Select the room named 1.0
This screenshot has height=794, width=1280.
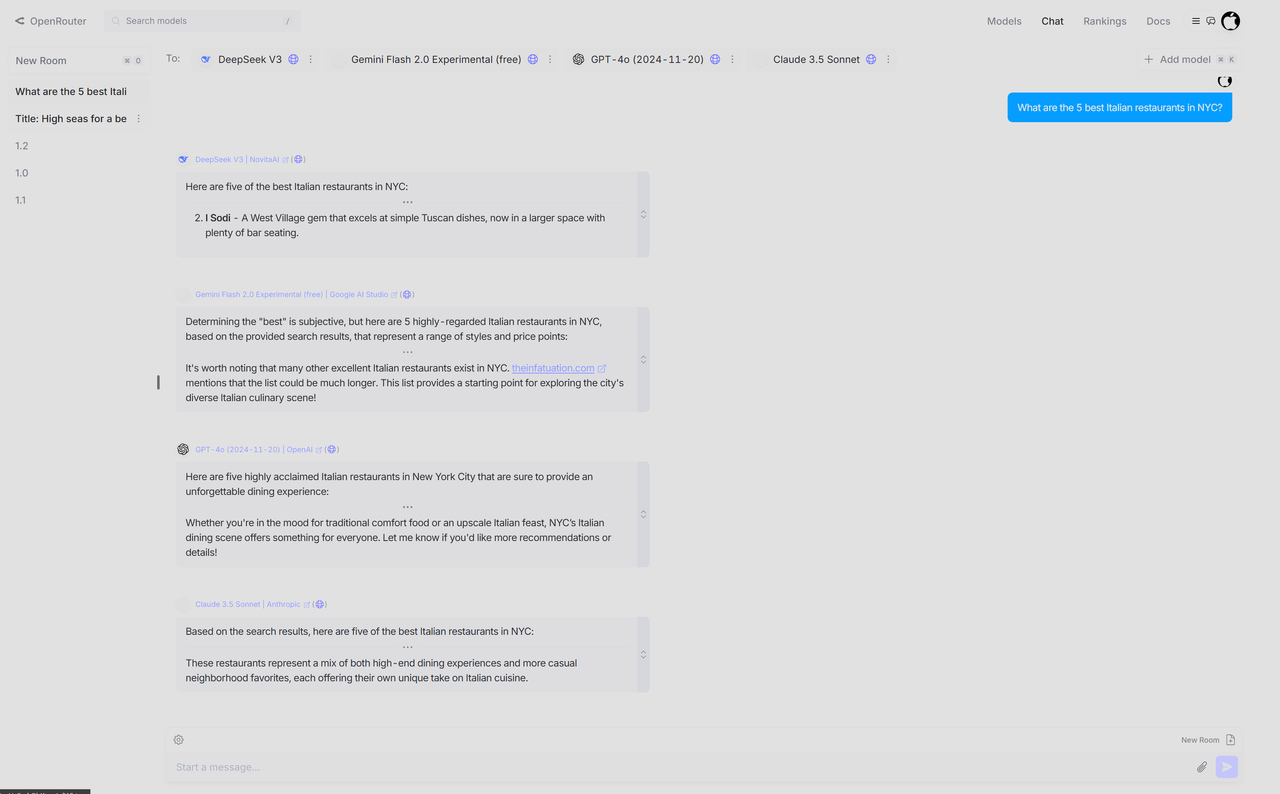tap(22, 173)
